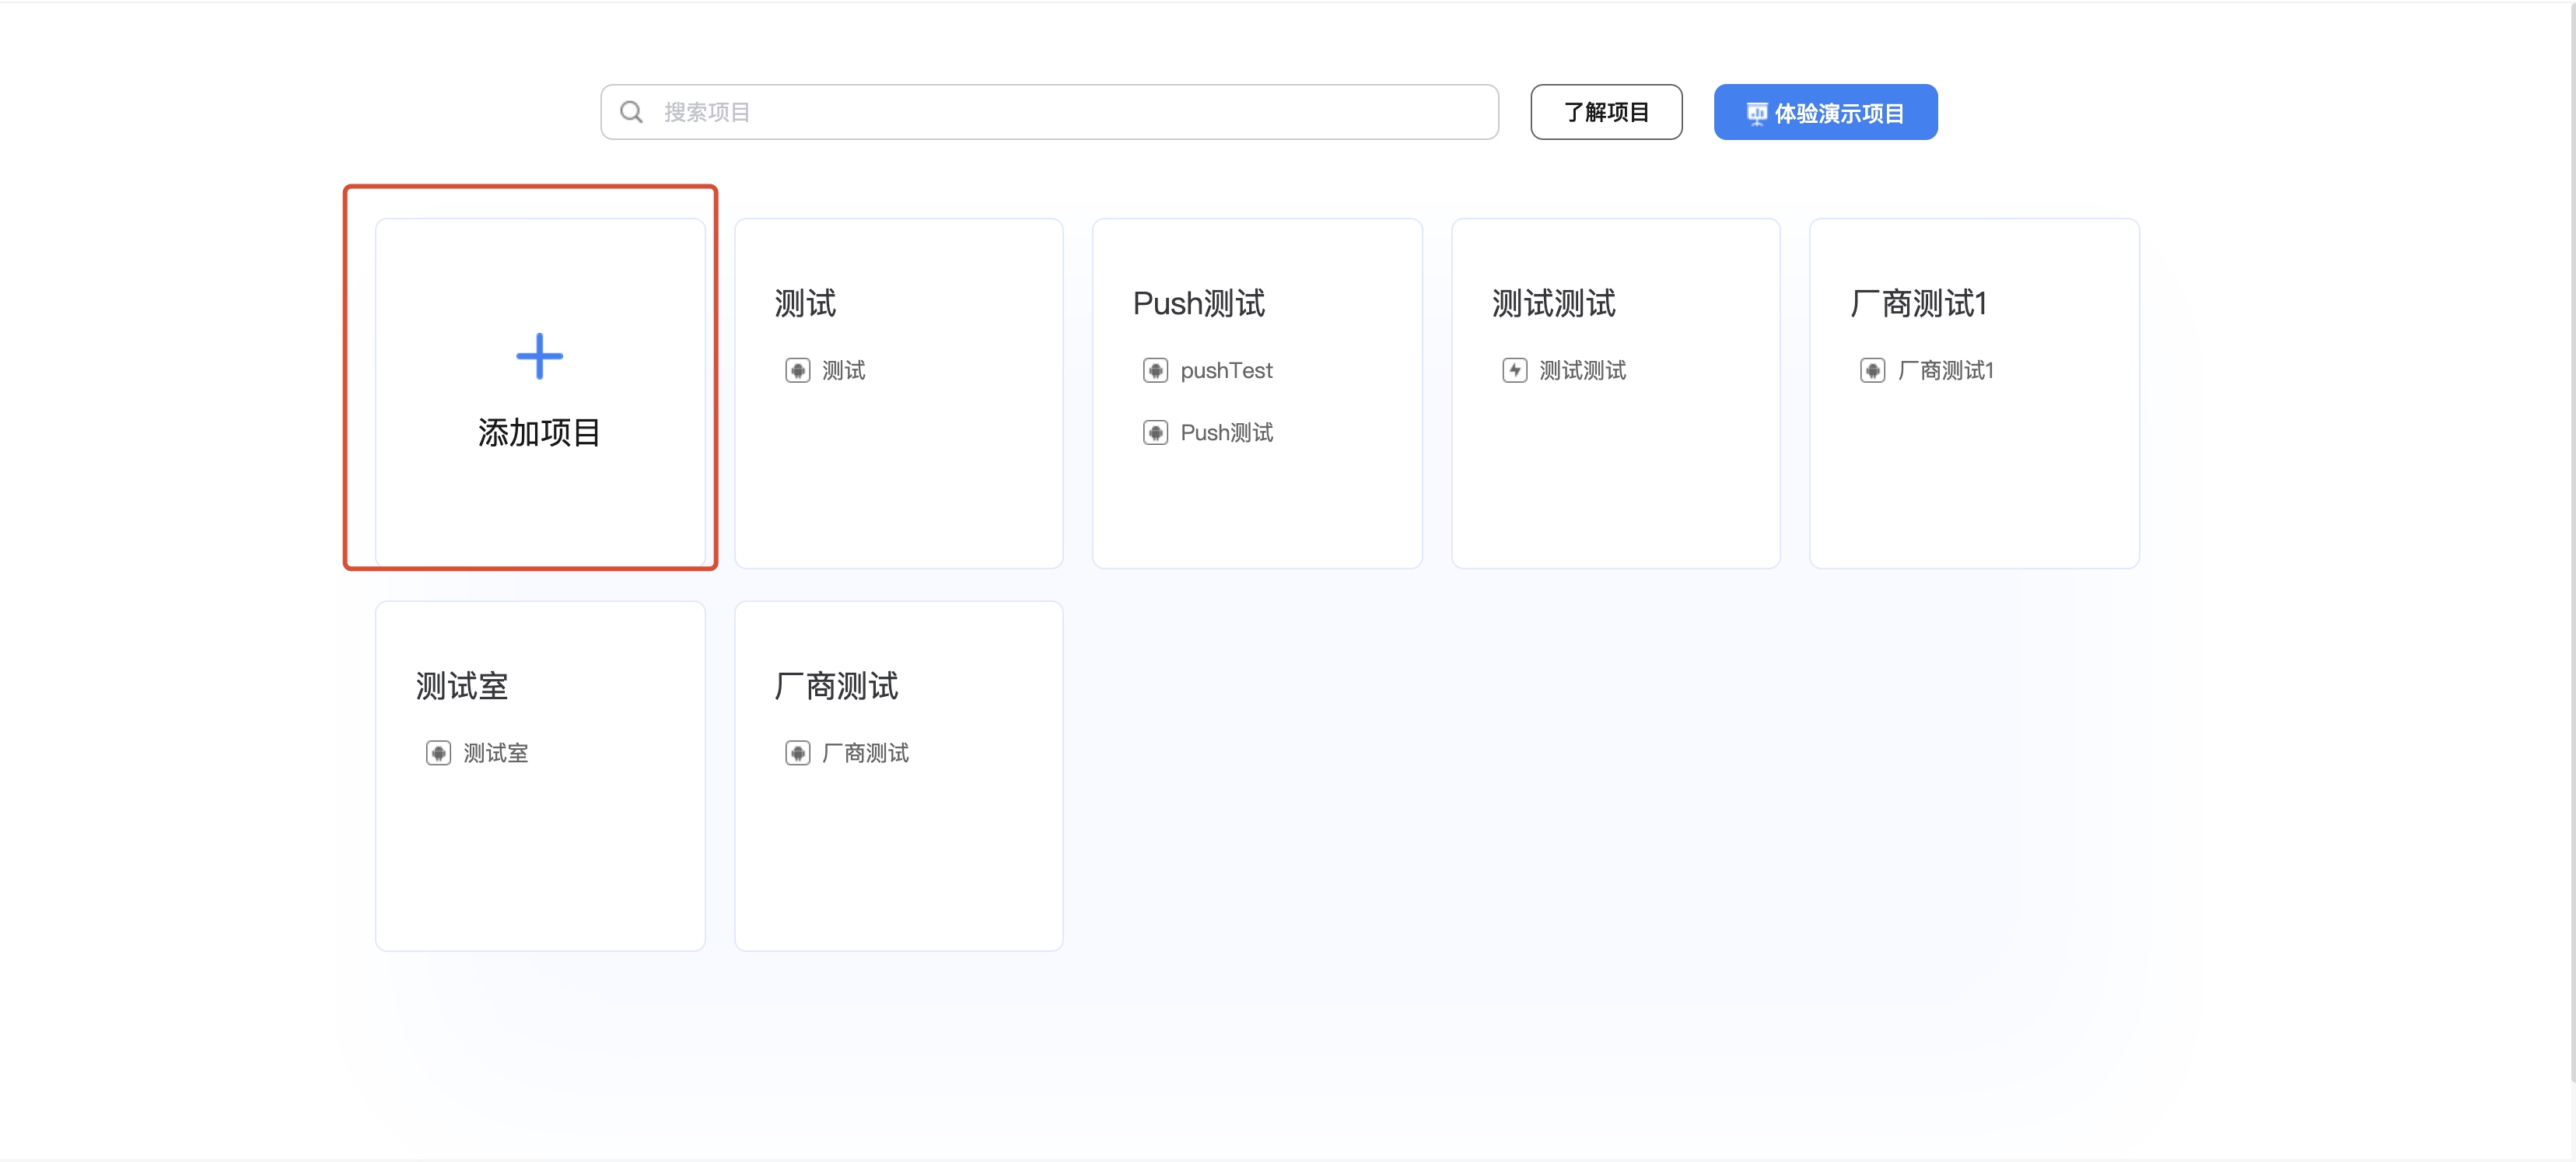Click the search magnifier icon
This screenshot has width=2576, height=1162.
[631, 112]
